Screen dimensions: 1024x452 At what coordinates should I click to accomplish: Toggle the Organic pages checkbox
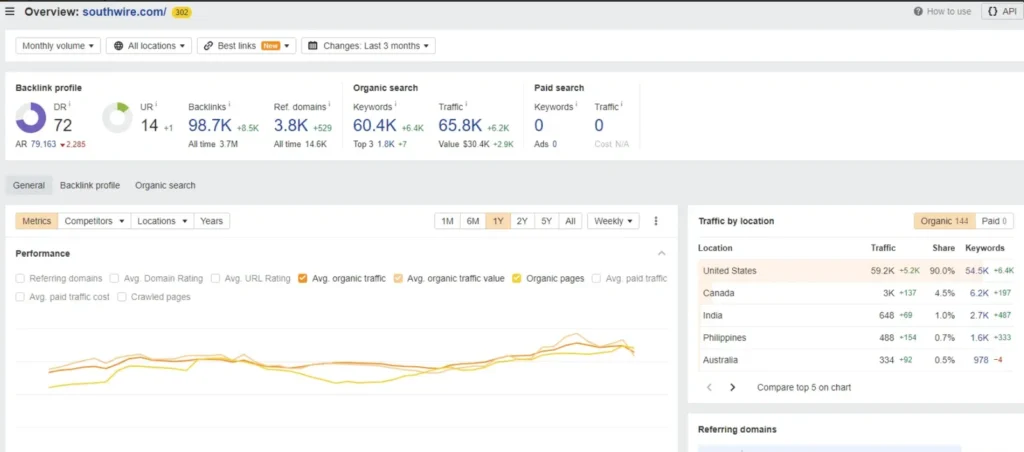point(517,279)
